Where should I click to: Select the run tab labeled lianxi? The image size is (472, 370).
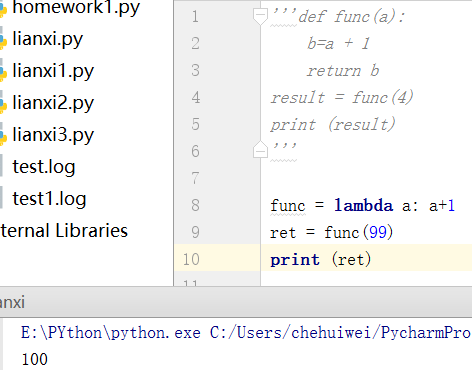tap(12, 302)
